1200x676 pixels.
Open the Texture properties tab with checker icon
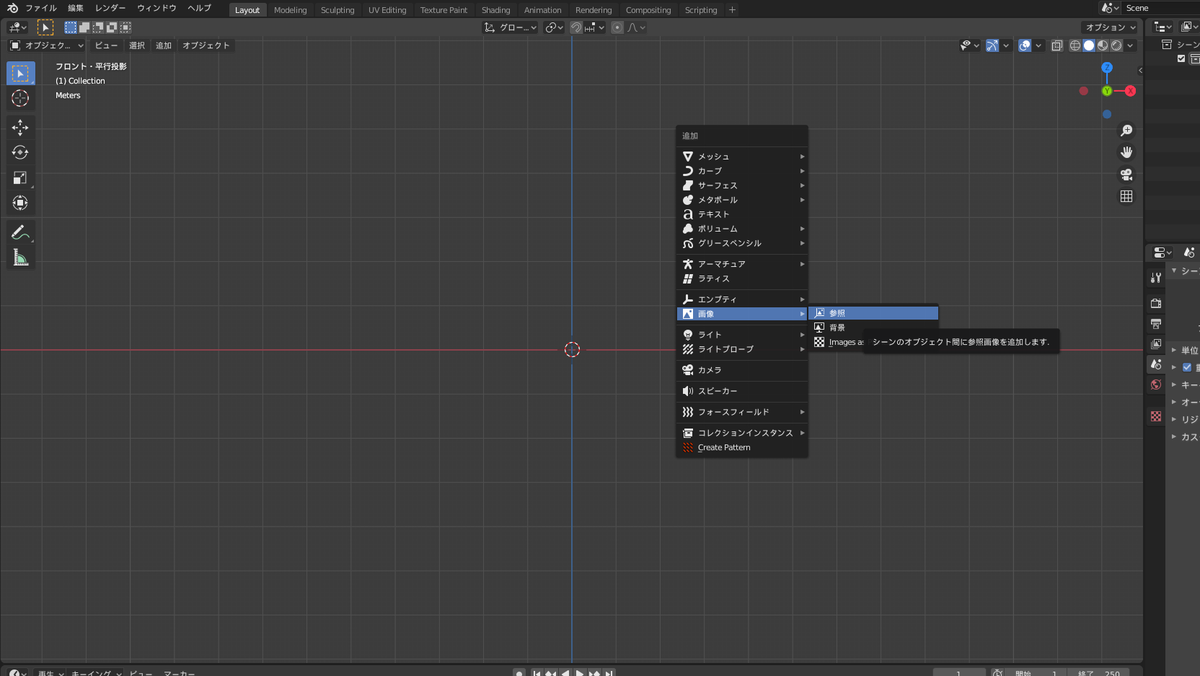tap(1156, 416)
